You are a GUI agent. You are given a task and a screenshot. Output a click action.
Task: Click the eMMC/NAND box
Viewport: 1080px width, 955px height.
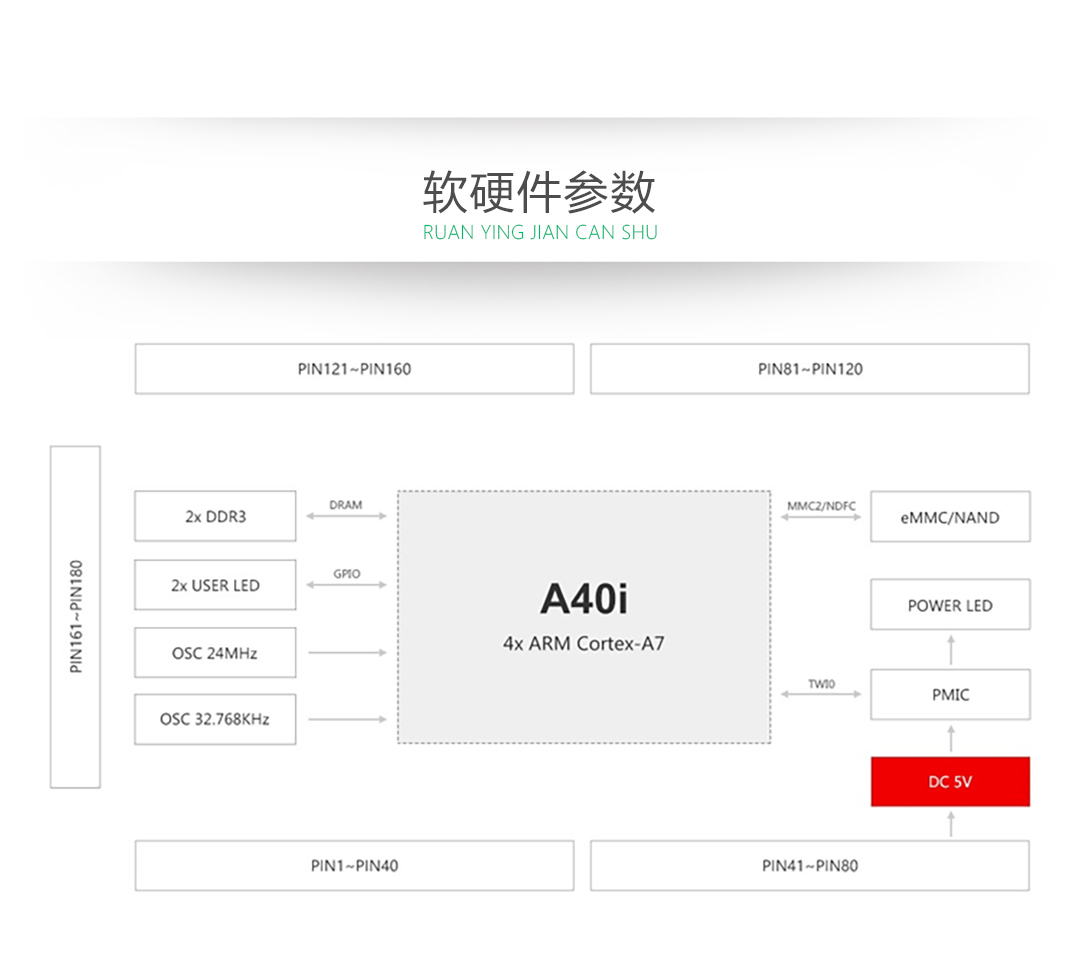click(x=949, y=517)
